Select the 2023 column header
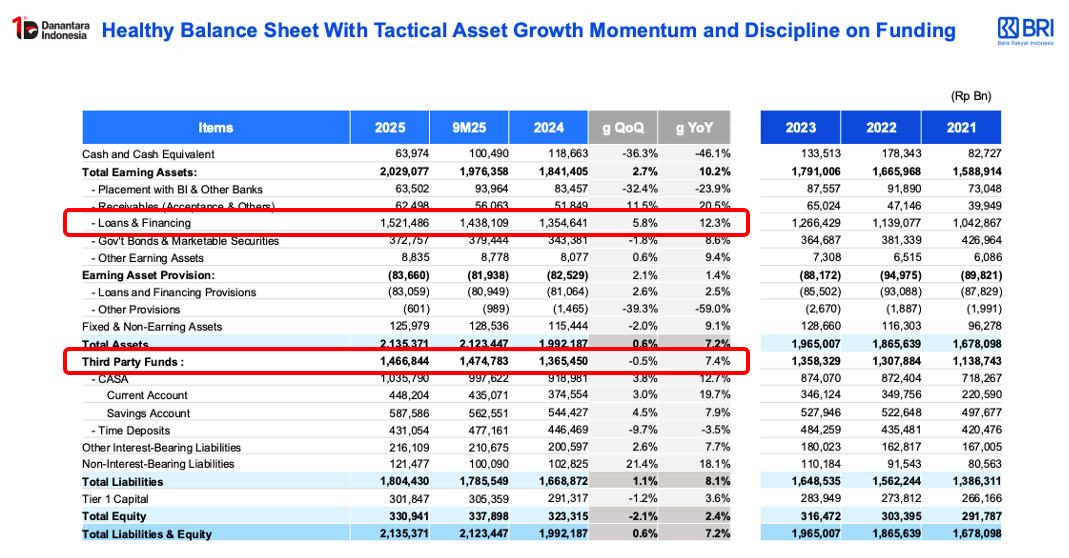1069x558 pixels. 800,127
